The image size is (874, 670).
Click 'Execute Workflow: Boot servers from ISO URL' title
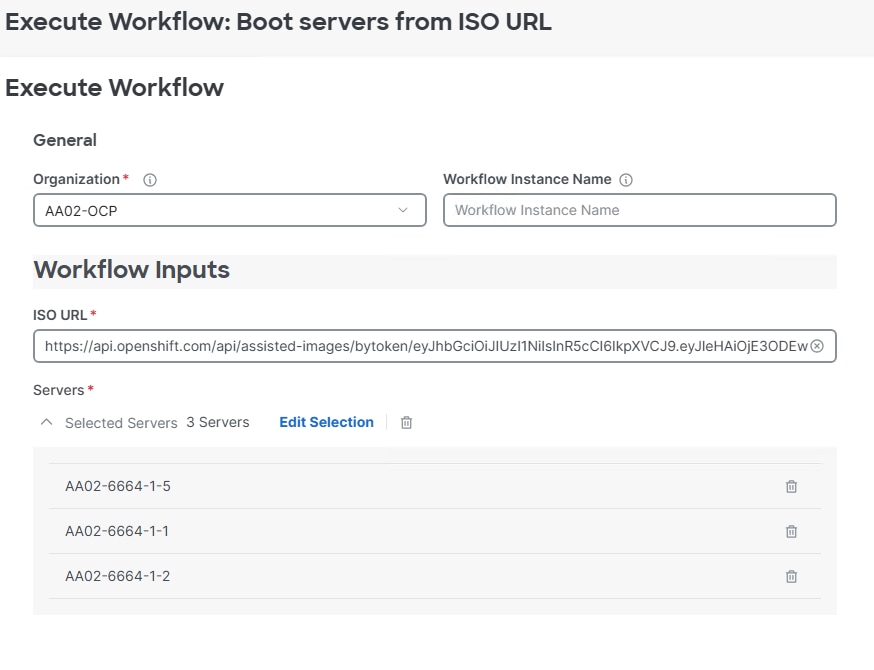(278, 22)
